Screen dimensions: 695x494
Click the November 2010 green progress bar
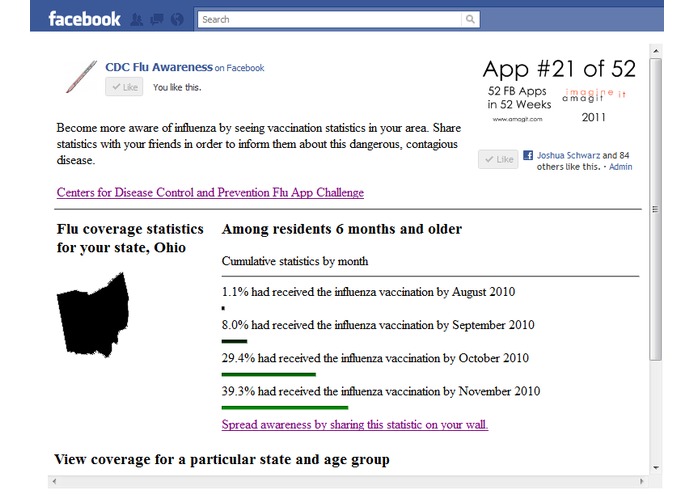click(x=285, y=408)
